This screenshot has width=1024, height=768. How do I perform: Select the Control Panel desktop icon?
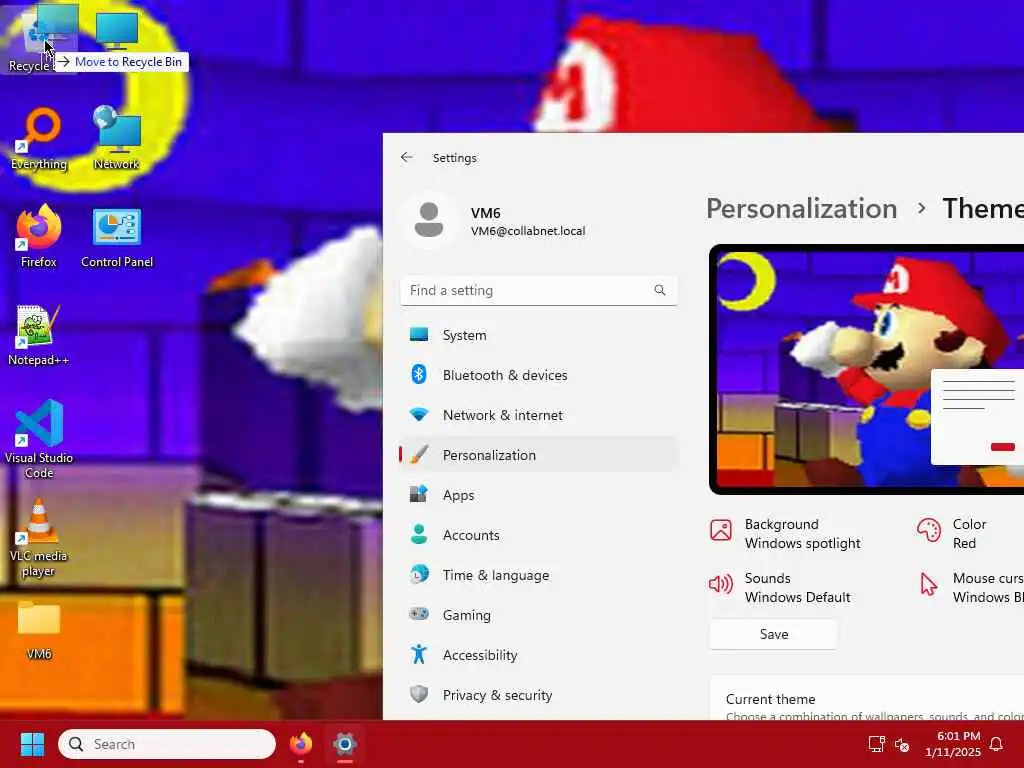[117, 238]
